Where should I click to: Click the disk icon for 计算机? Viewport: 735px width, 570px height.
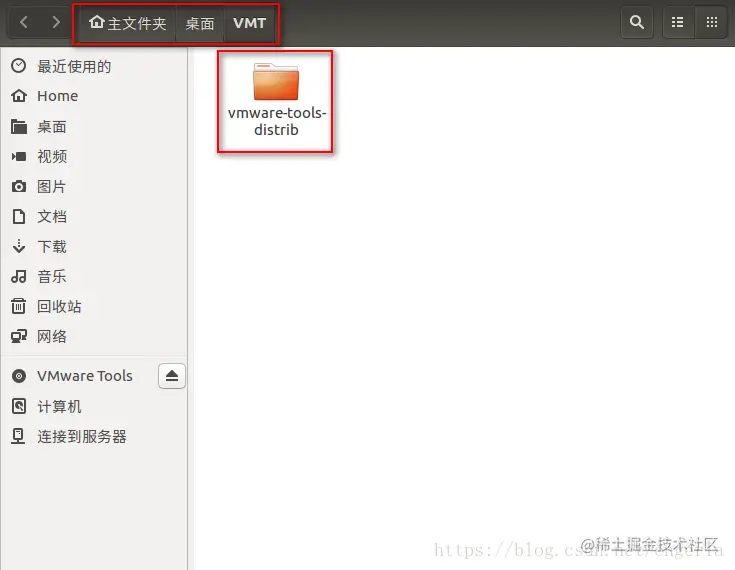tap(19, 406)
